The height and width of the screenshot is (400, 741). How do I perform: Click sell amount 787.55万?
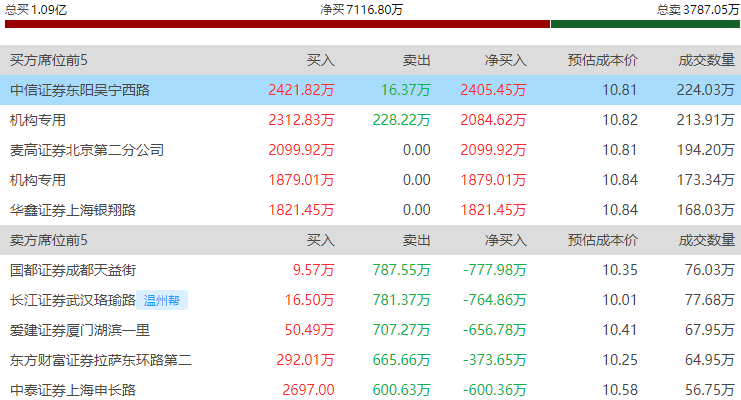401,270
